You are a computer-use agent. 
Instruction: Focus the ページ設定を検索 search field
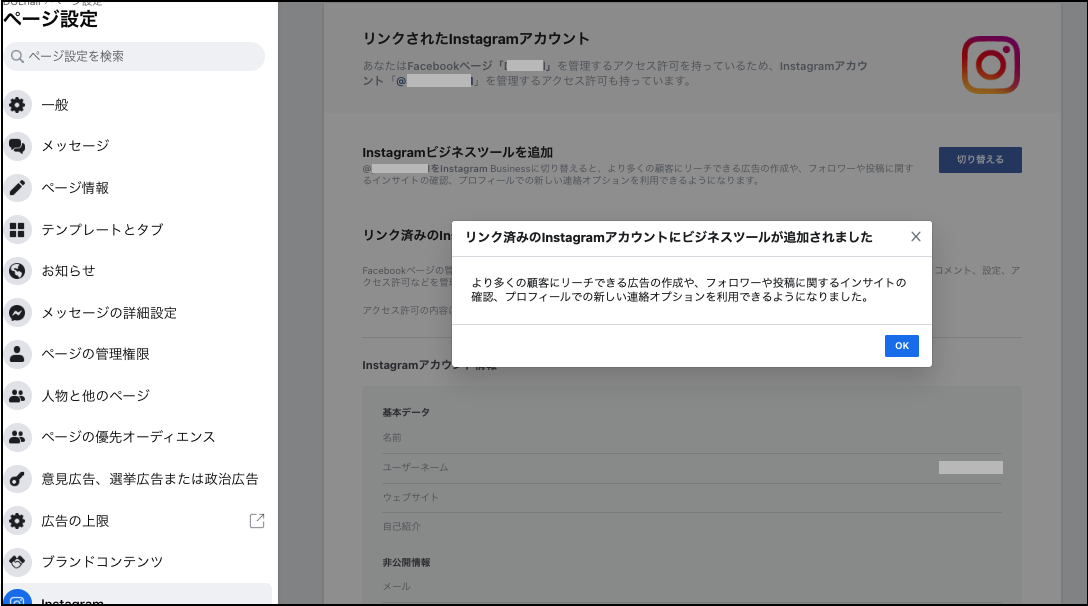click(x=135, y=56)
